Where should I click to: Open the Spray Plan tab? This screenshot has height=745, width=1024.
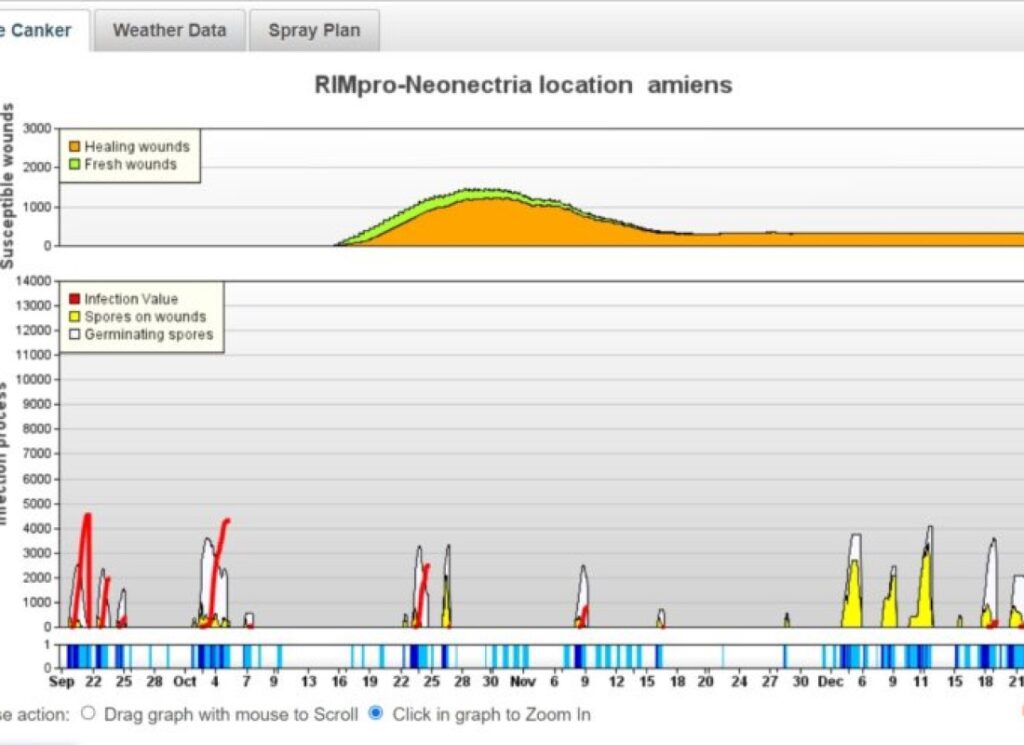(x=314, y=30)
